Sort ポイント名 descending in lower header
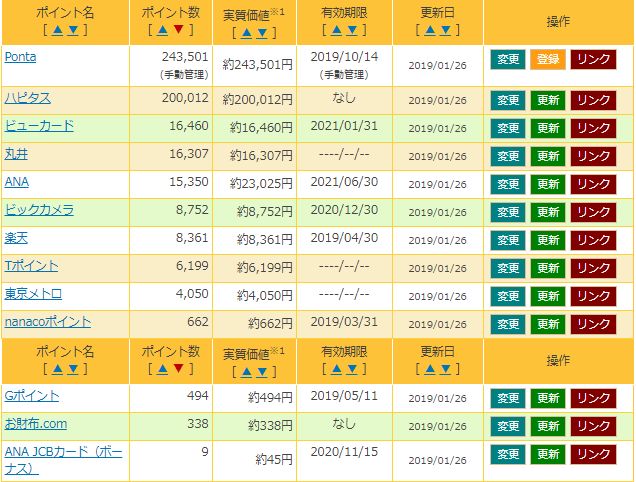 pyautogui.click(x=73, y=369)
